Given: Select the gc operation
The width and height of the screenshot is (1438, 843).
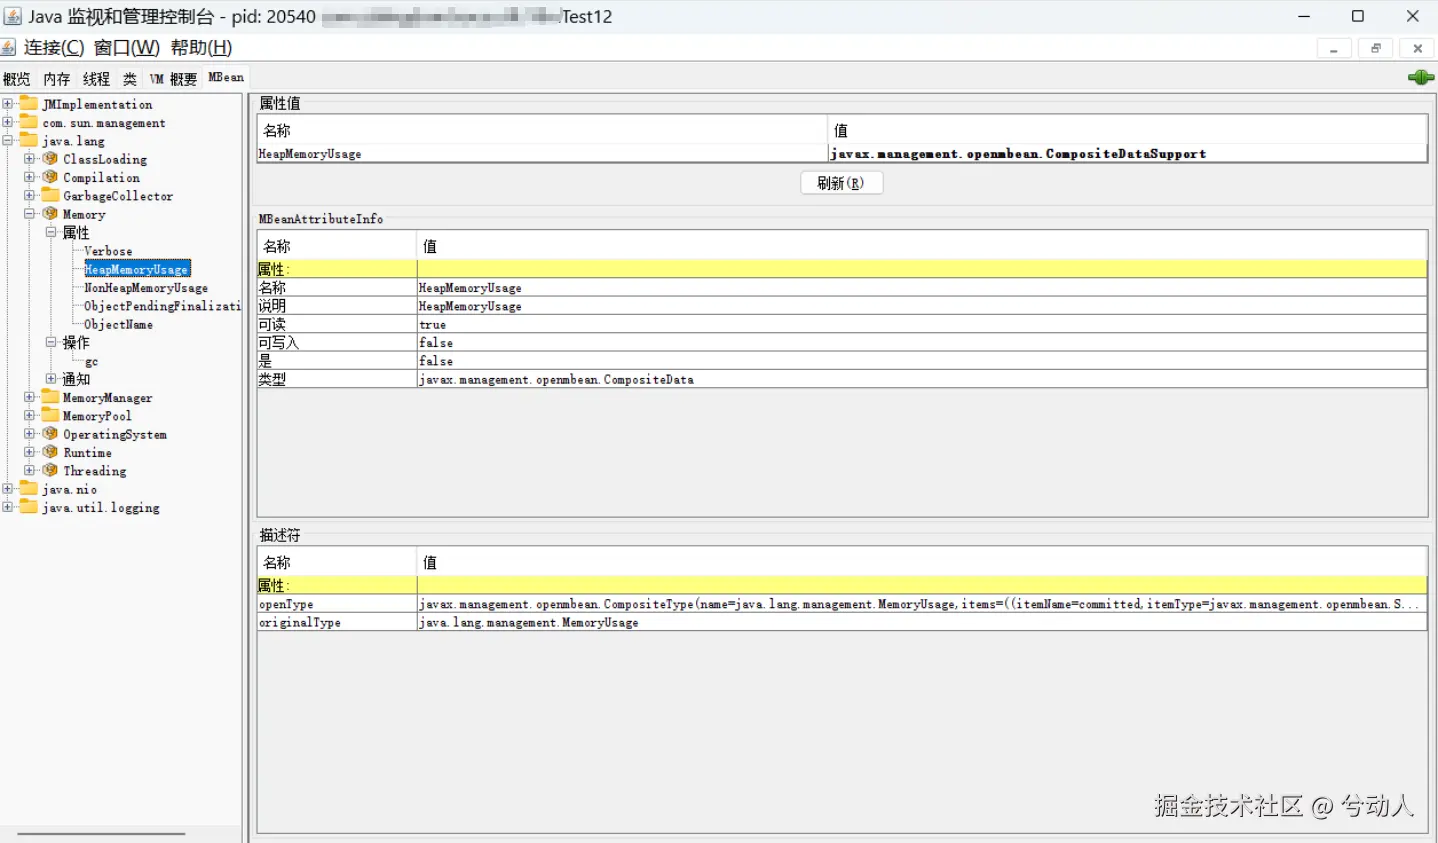Looking at the screenshot, I should point(92,361).
